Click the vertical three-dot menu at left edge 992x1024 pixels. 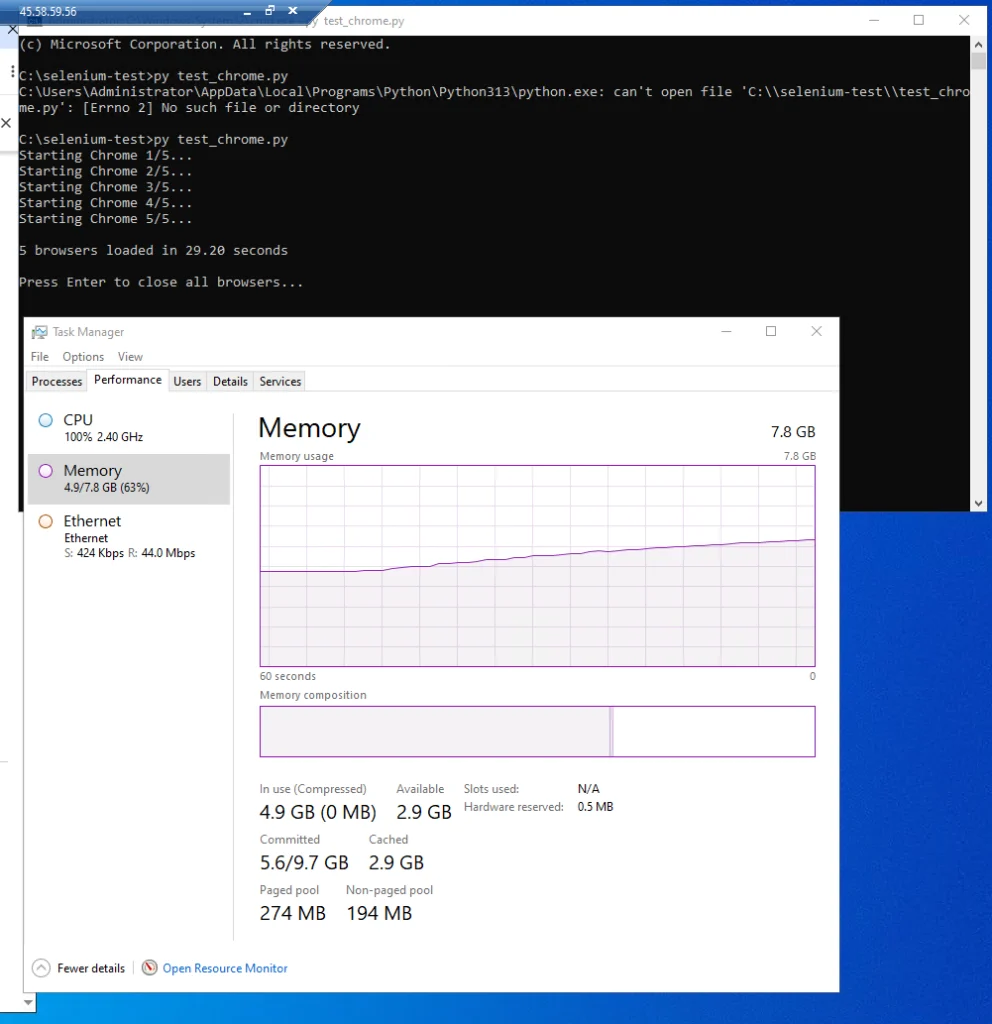12,71
